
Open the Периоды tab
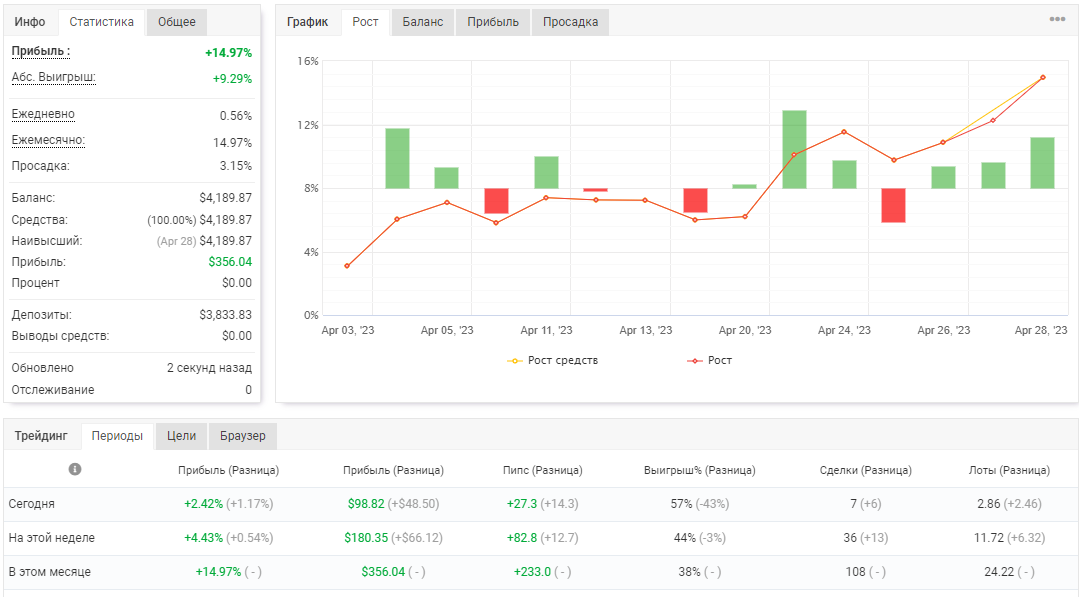tap(117, 436)
